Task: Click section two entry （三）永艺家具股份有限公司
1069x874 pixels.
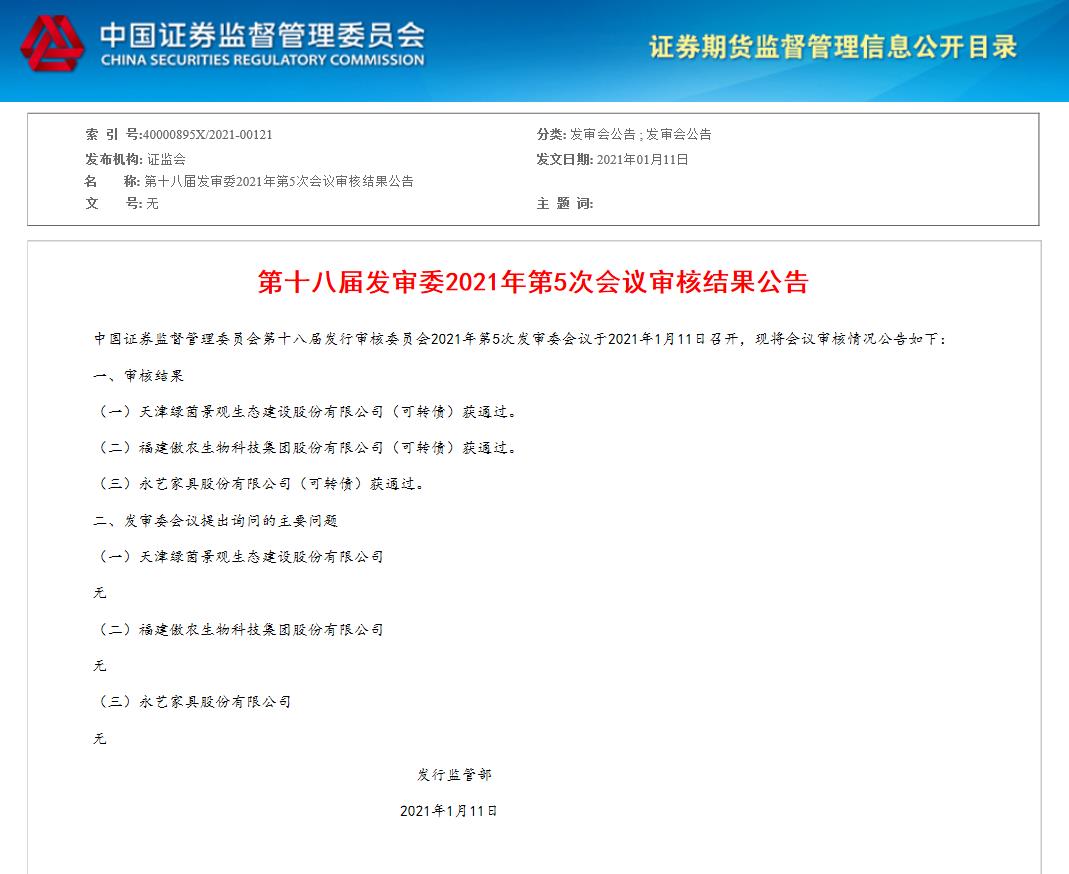Action: (194, 702)
